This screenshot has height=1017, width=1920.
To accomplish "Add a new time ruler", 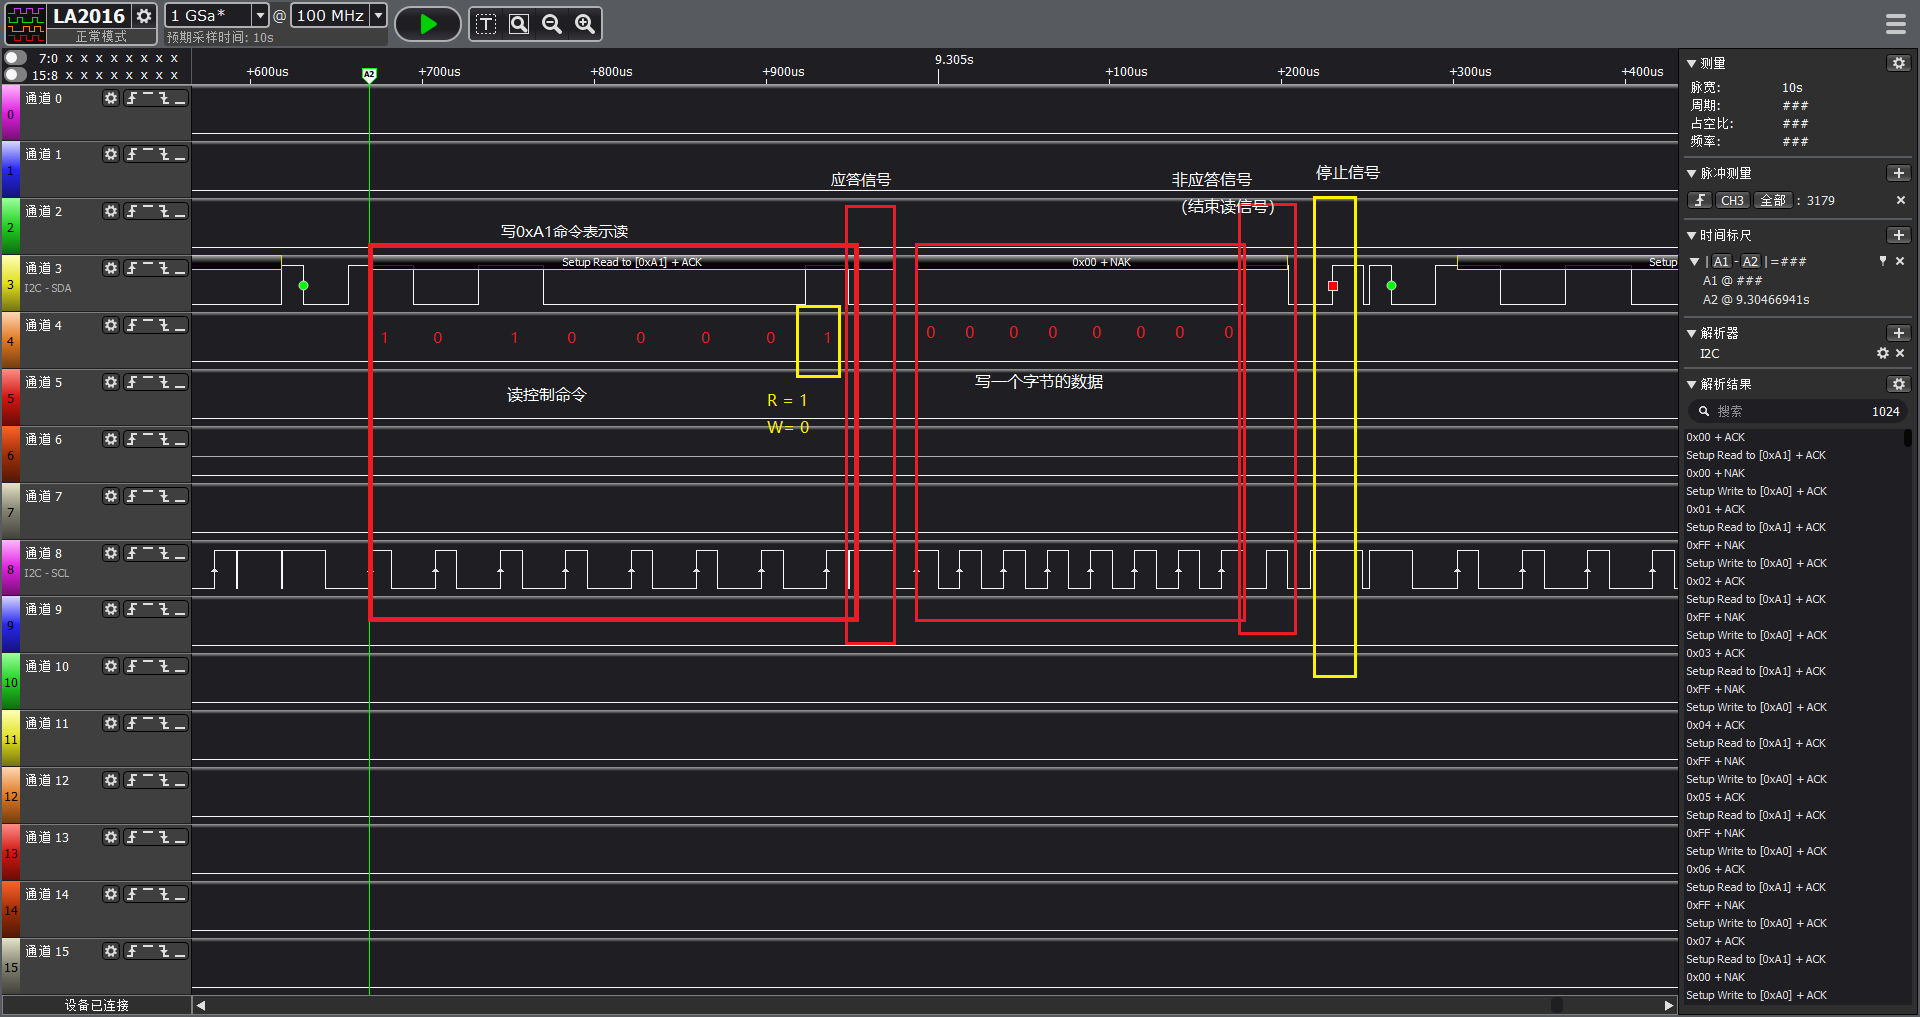I will pyautogui.click(x=1898, y=235).
